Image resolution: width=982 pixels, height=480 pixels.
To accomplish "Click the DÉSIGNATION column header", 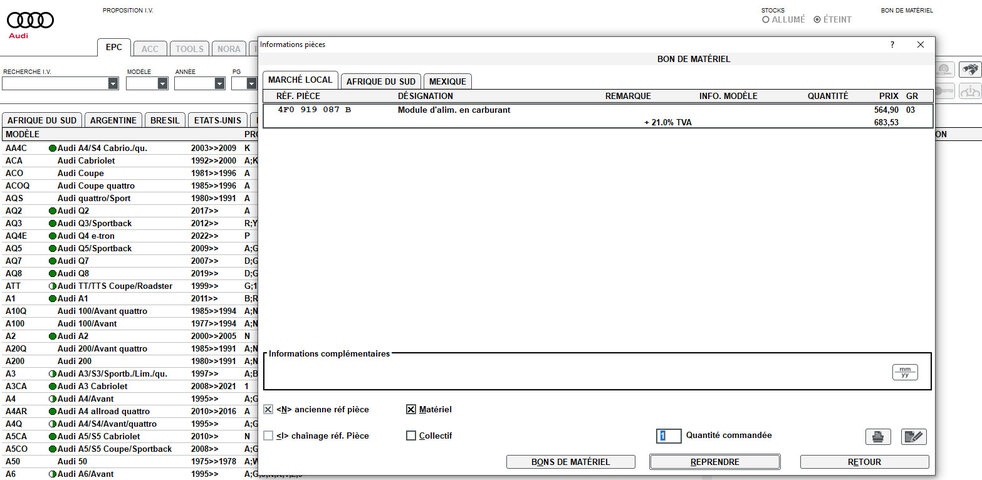I will 425,96.
